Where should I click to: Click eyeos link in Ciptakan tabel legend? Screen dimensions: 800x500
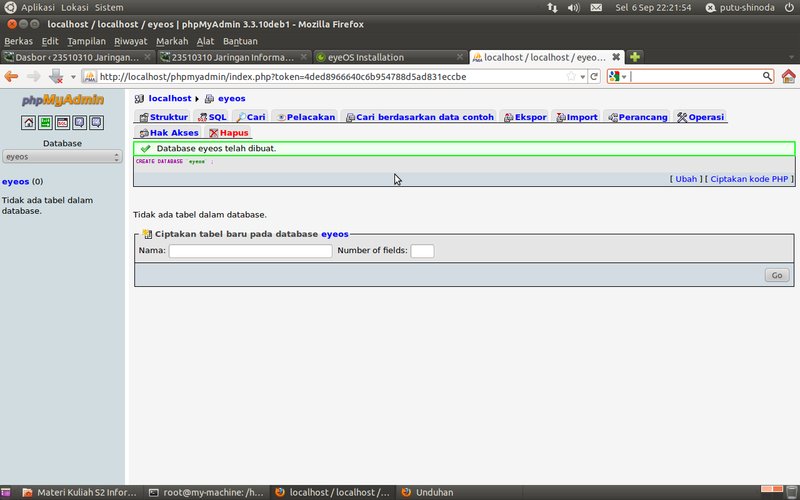point(335,234)
